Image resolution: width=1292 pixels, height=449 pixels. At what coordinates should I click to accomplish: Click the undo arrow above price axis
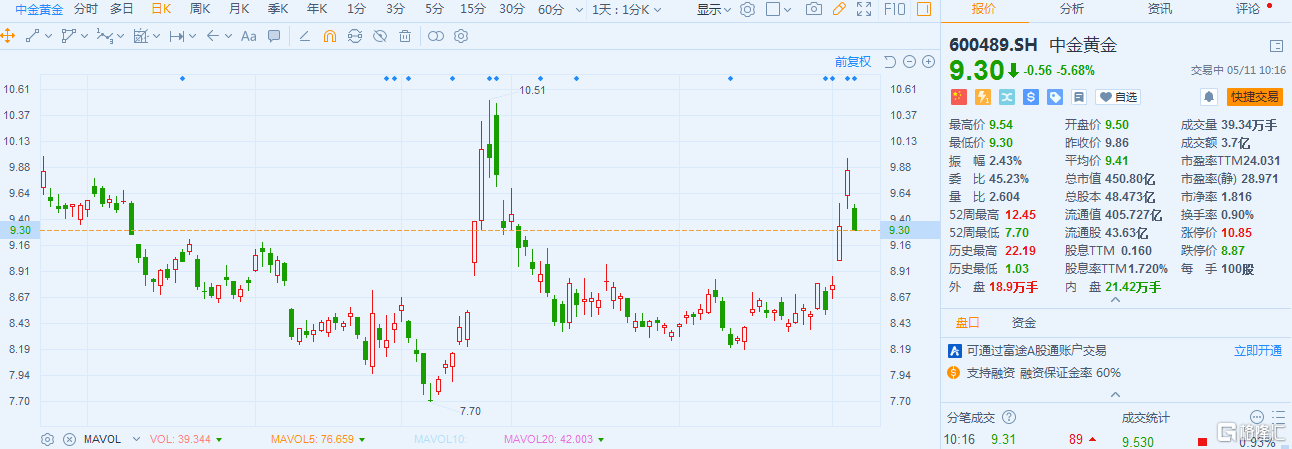[x=890, y=62]
